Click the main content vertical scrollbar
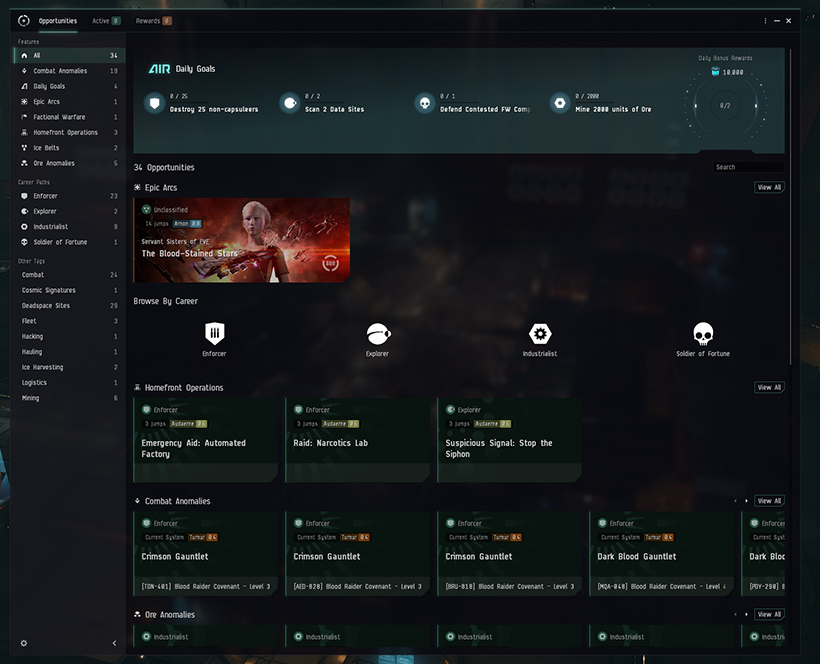Image resolution: width=820 pixels, height=664 pixels. point(791,207)
